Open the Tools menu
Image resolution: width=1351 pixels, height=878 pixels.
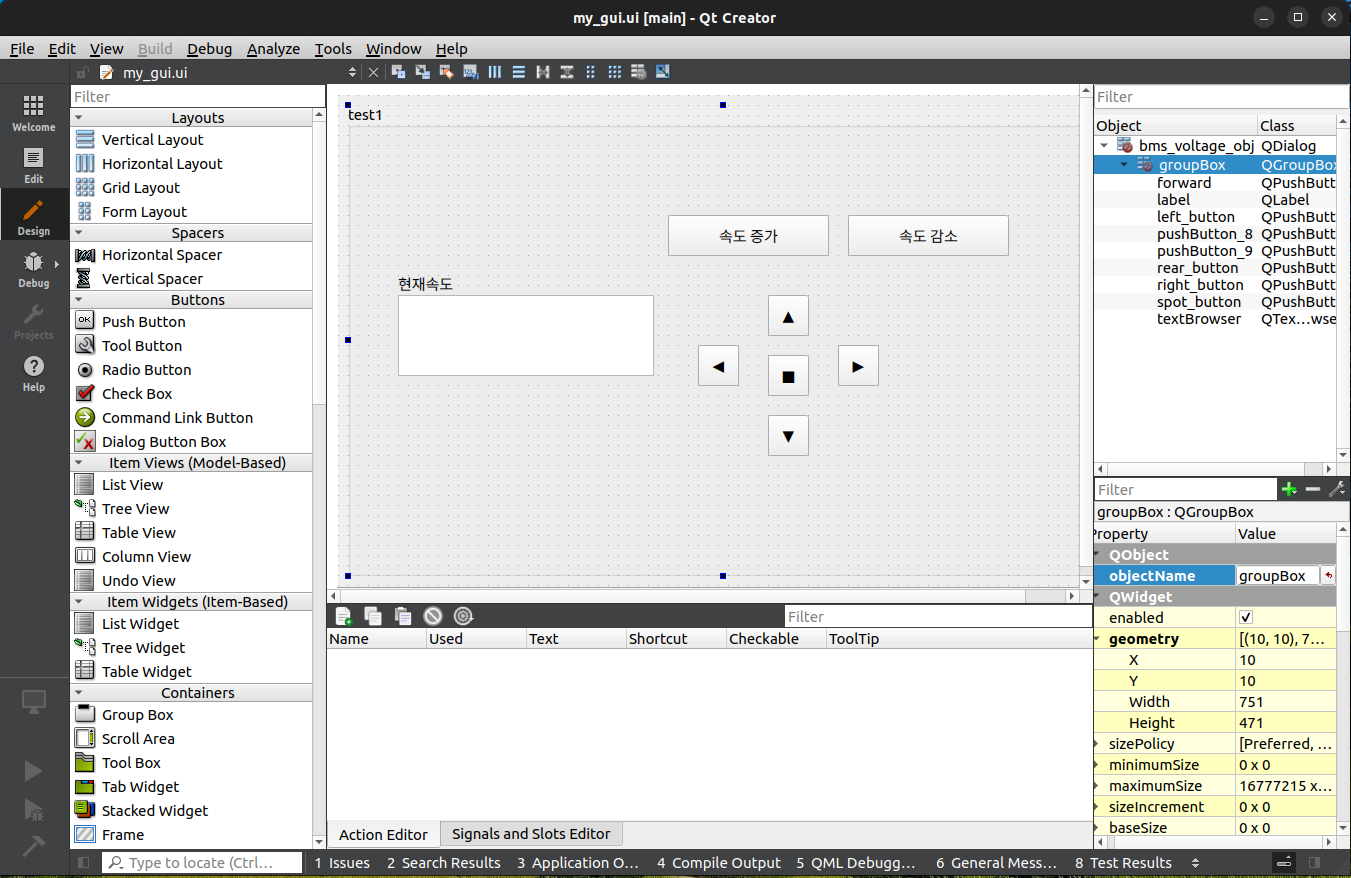[333, 48]
